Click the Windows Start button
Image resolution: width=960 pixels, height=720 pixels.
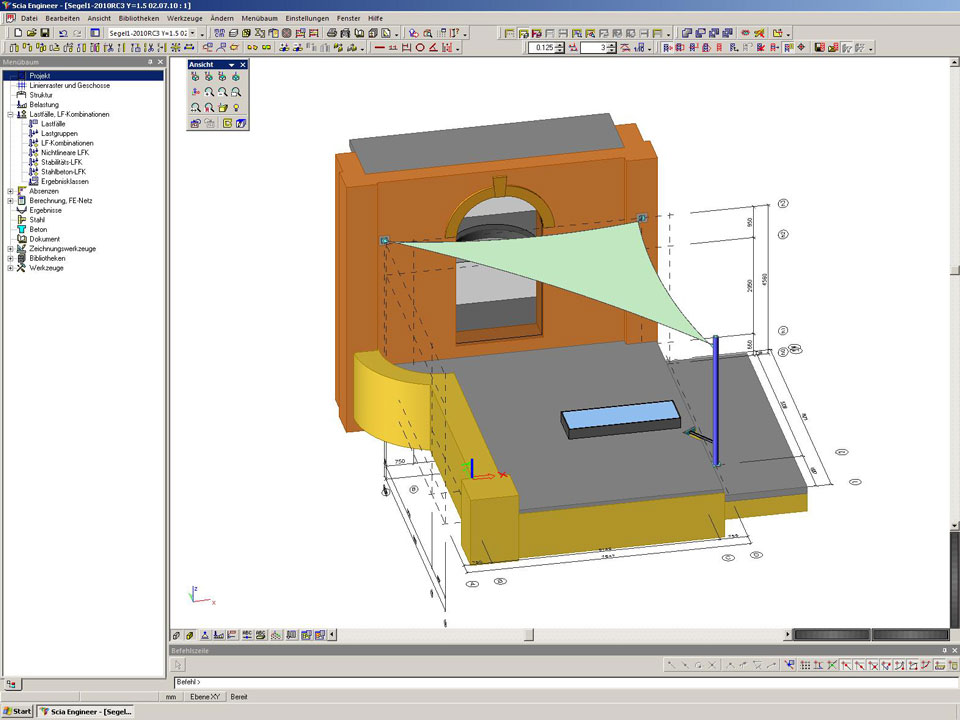click(17, 712)
